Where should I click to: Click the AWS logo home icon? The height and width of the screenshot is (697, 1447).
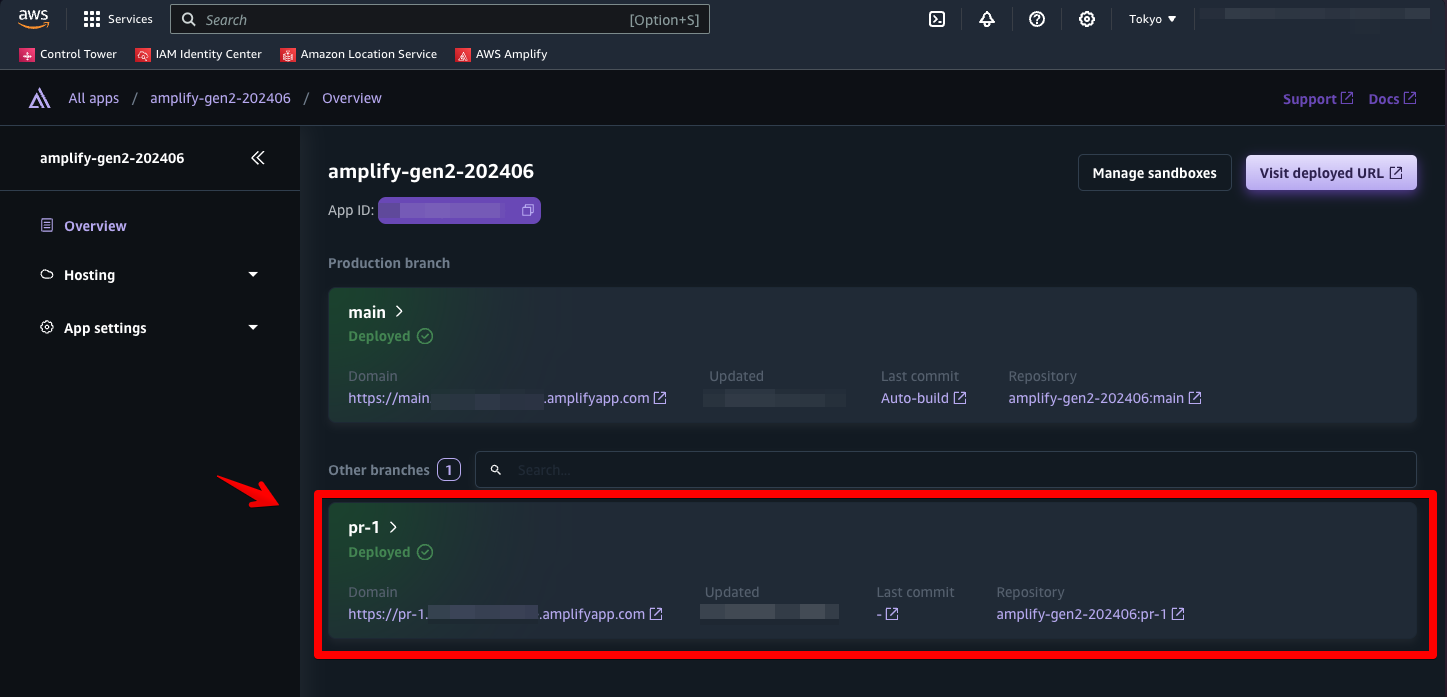33,19
